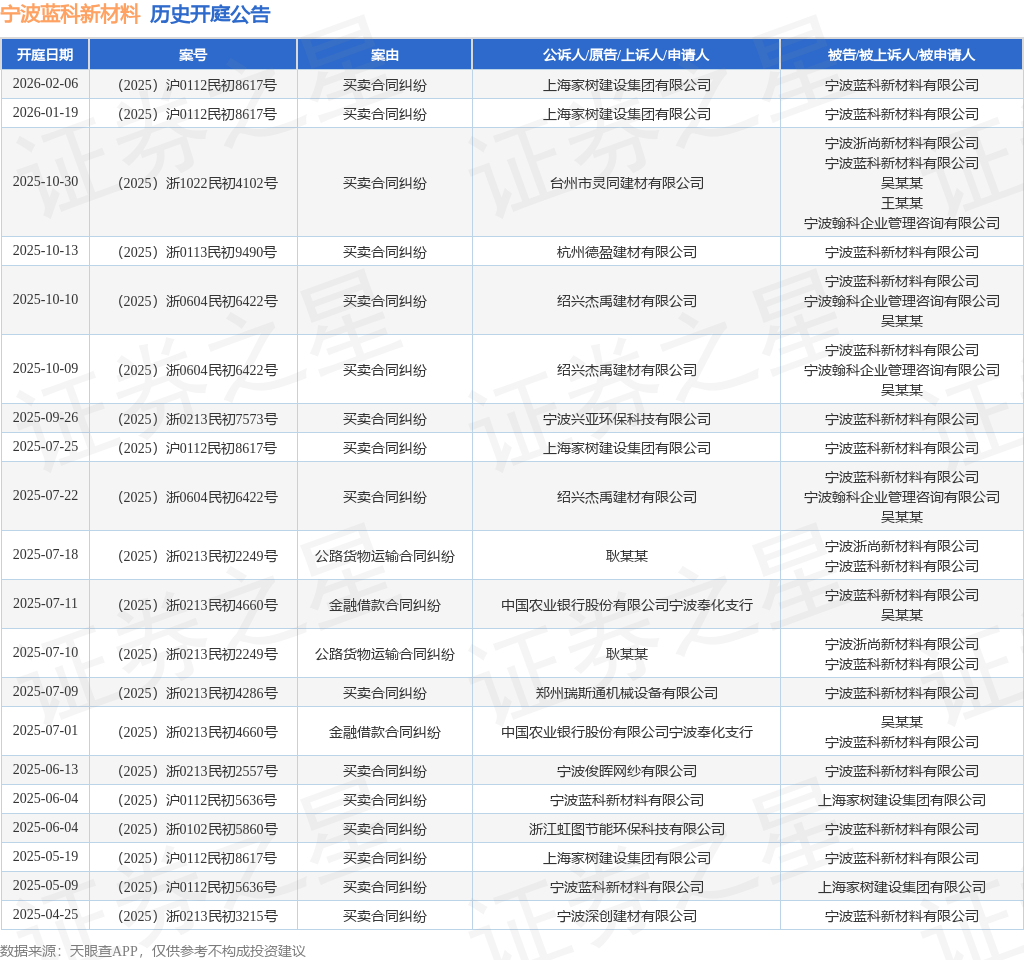The image size is (1024, 960).
Task: Click date cell 2025-07-22
Action: click(45, 496)
